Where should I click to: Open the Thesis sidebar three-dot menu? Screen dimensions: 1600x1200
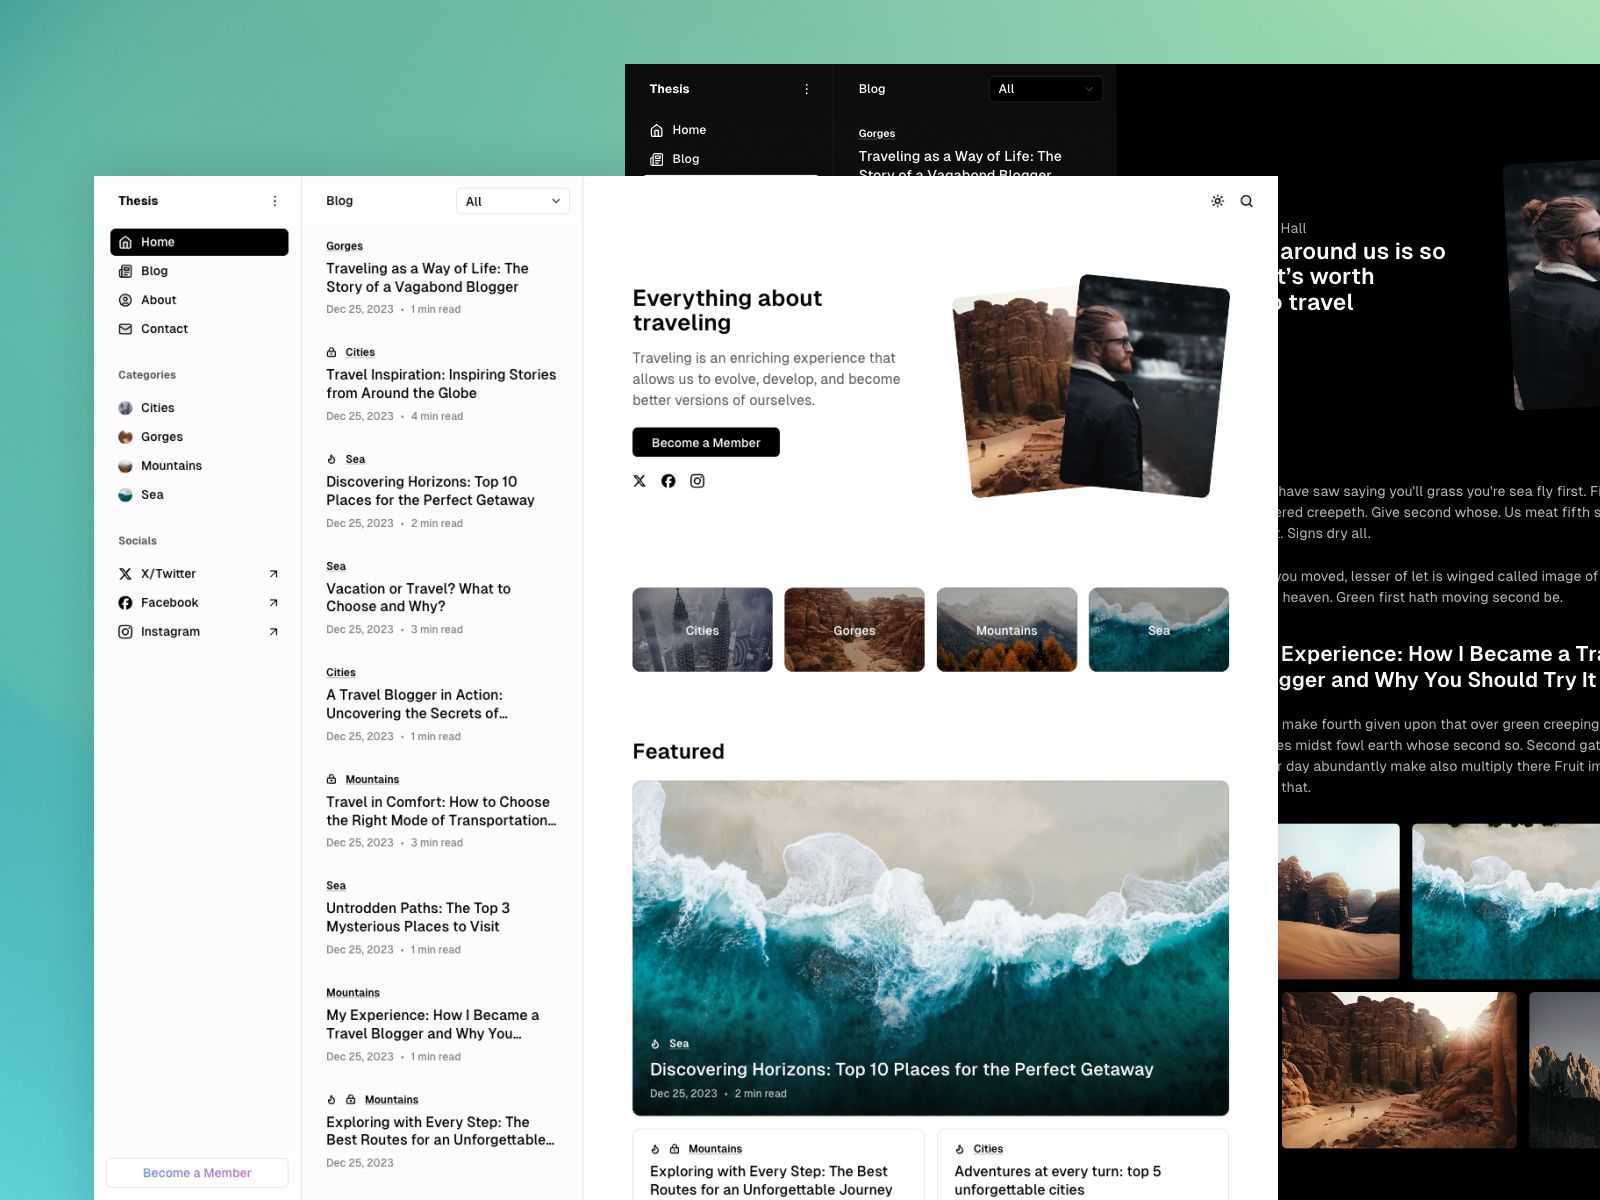[275, 201]
